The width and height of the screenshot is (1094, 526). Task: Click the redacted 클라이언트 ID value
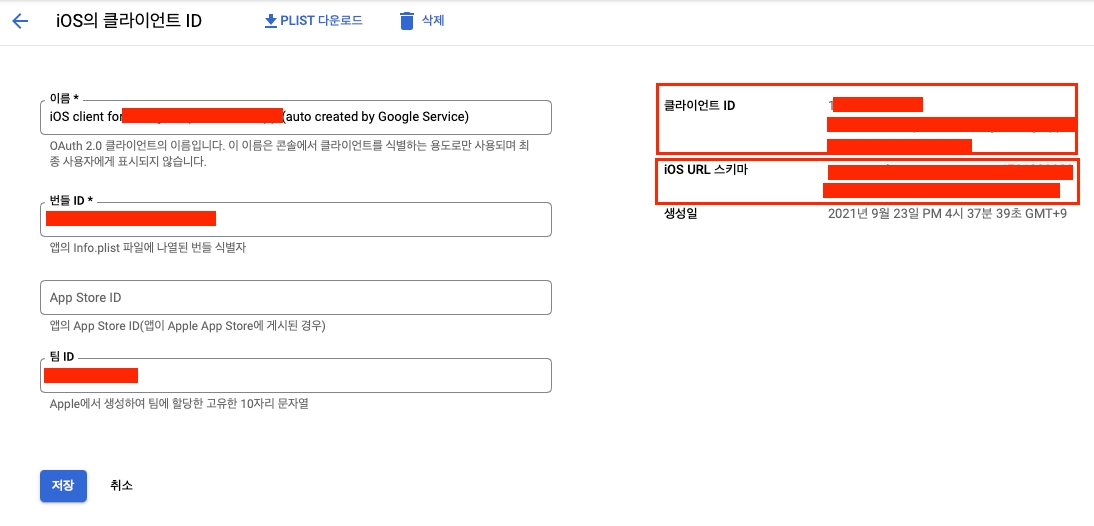(950, 125)
